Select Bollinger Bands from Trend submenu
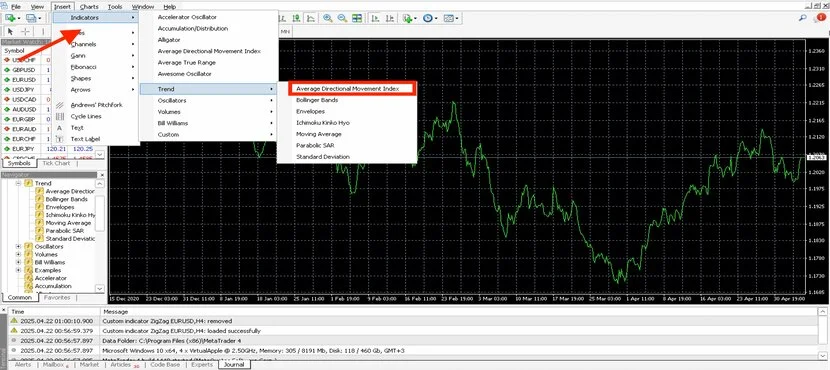 pyautogui.click(x=317, y=100)
